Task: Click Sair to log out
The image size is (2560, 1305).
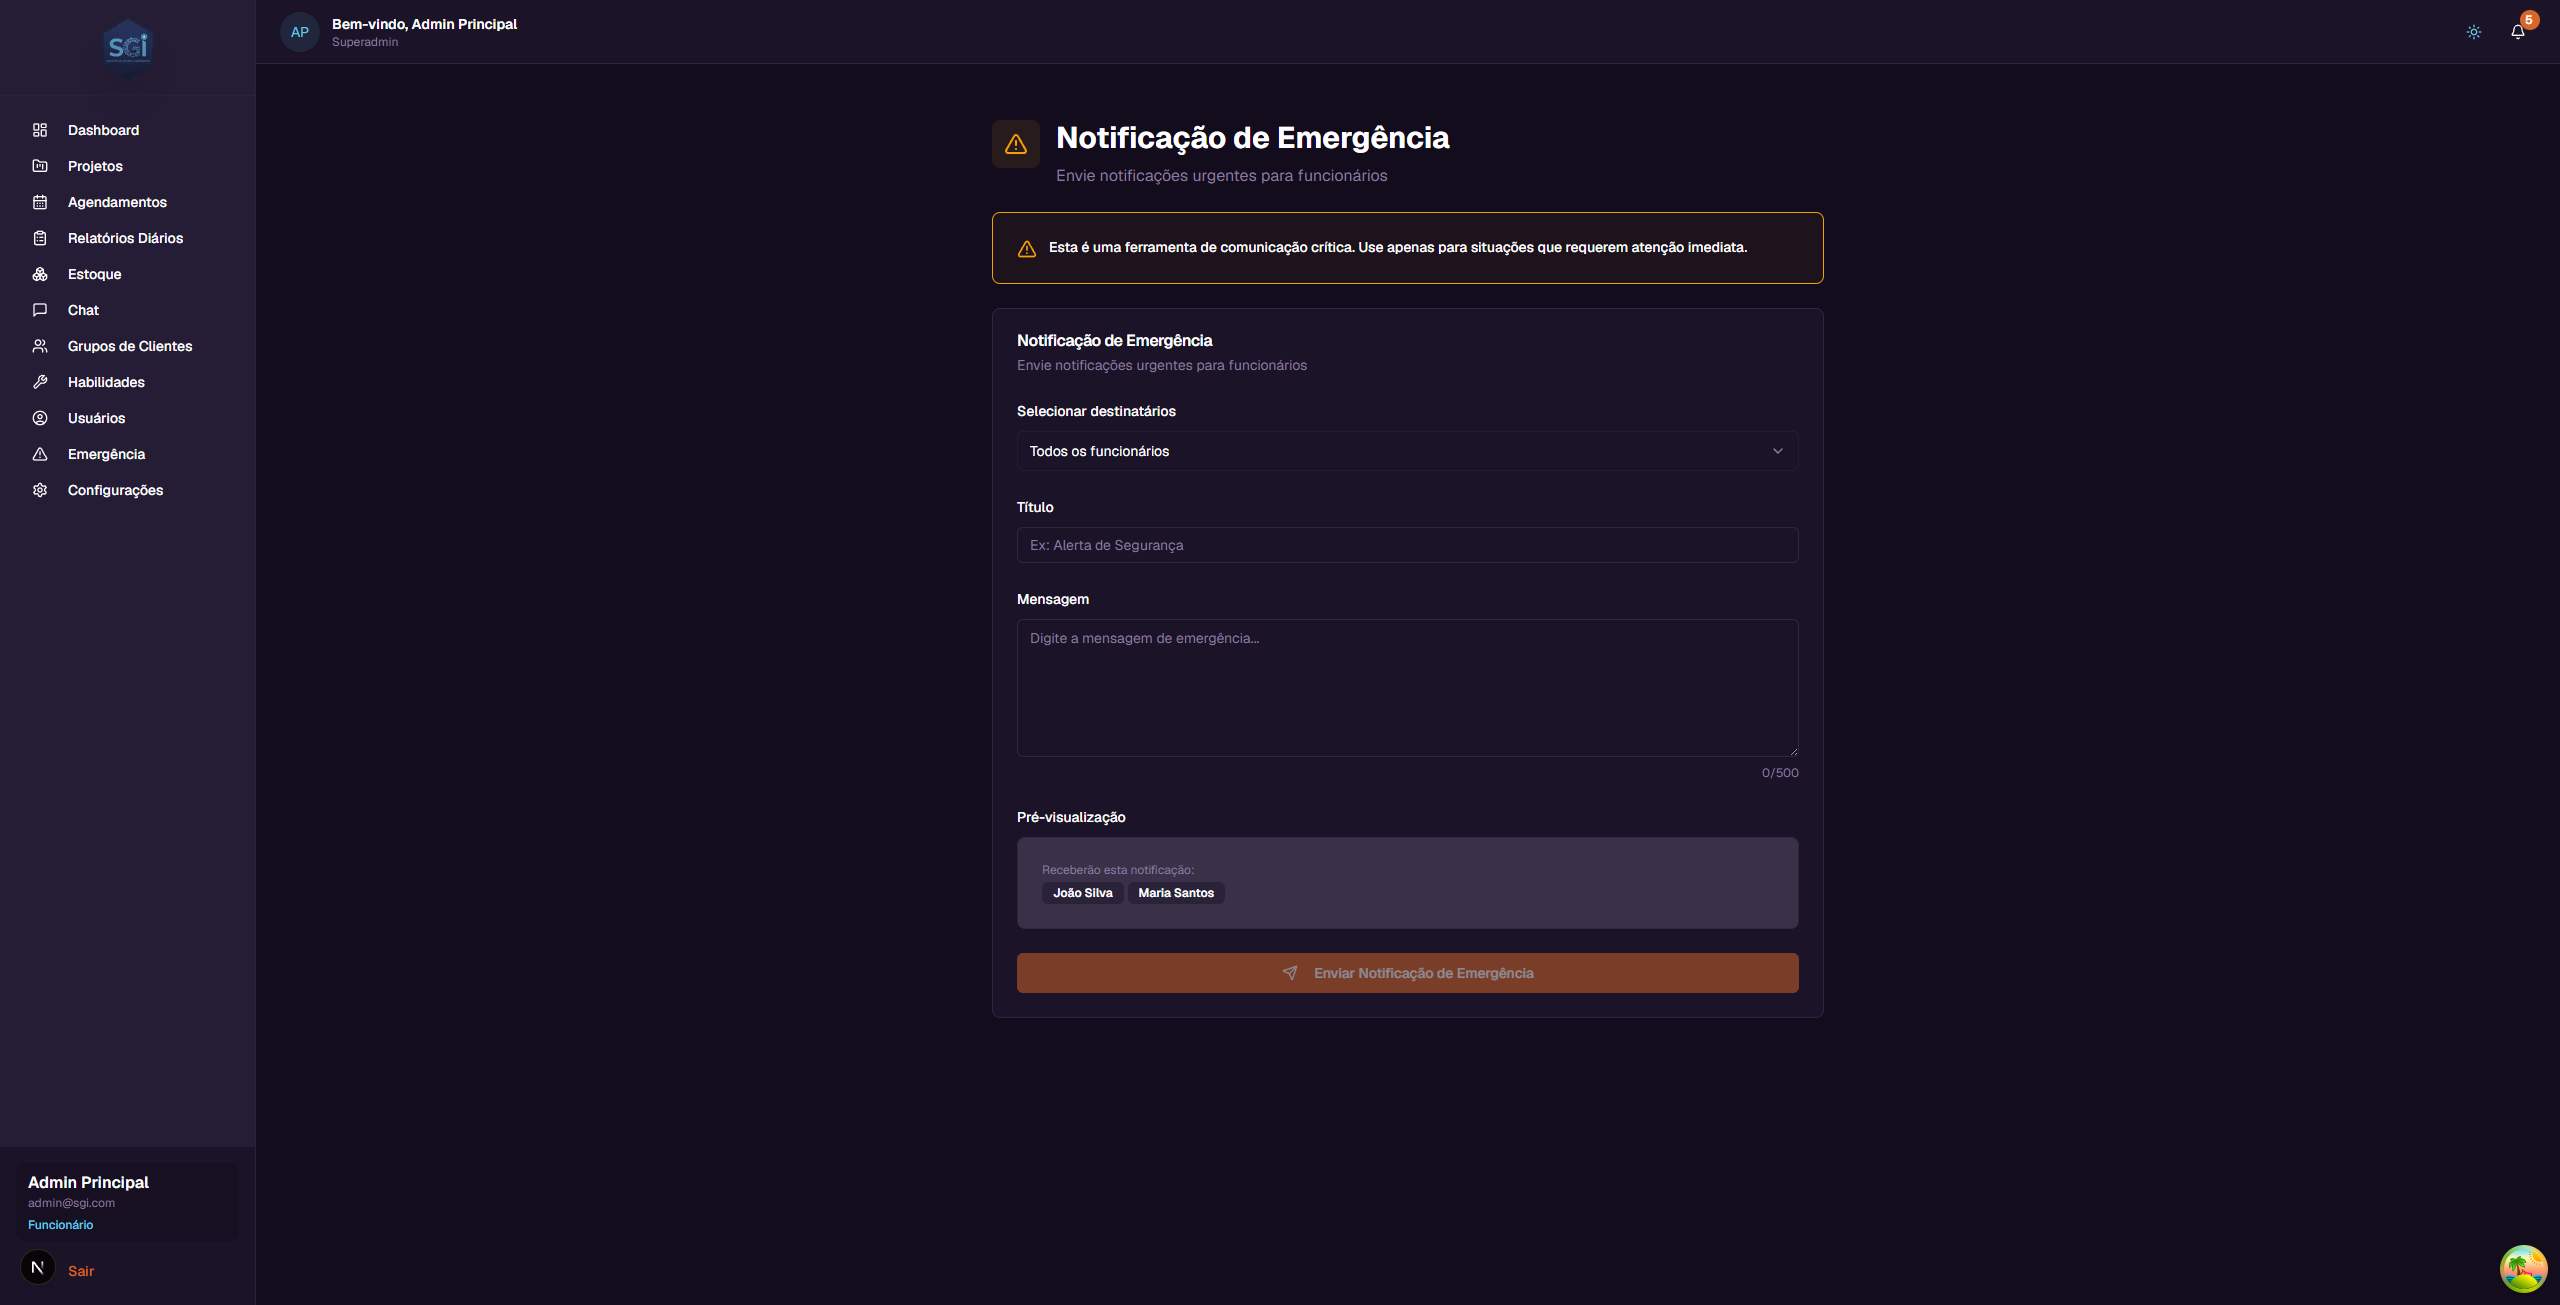Action: [81, 1271]
